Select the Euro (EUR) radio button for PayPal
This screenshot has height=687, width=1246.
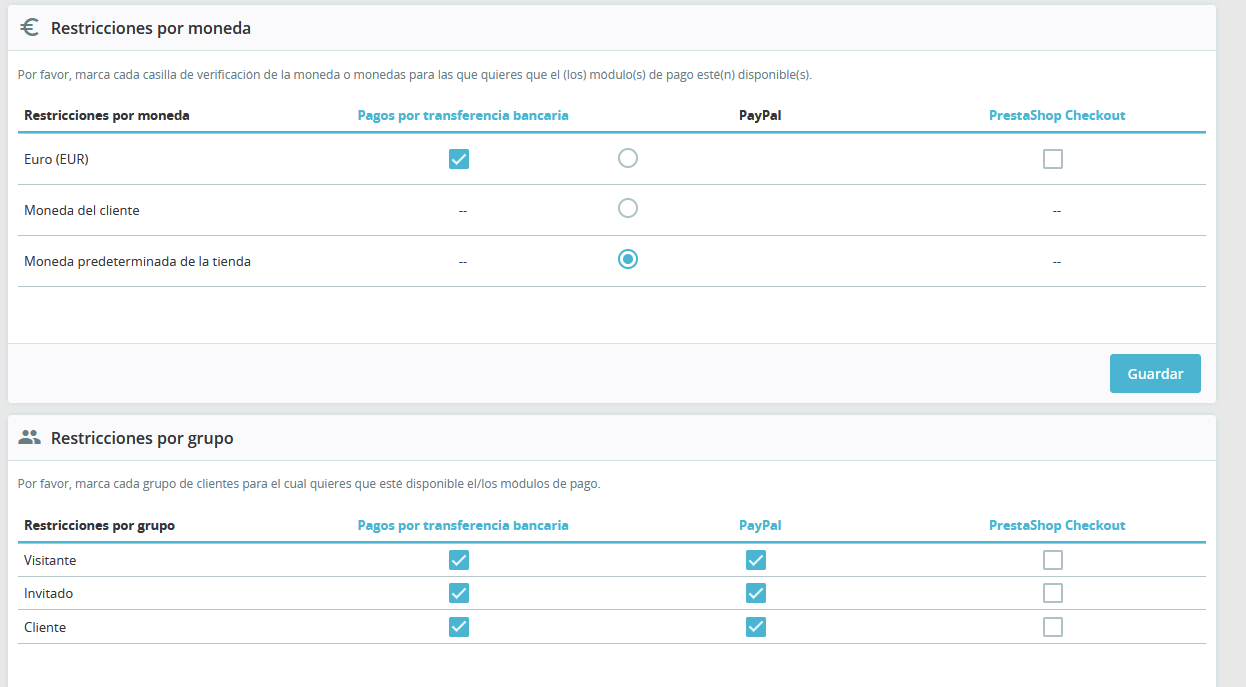tap(628, 158)
